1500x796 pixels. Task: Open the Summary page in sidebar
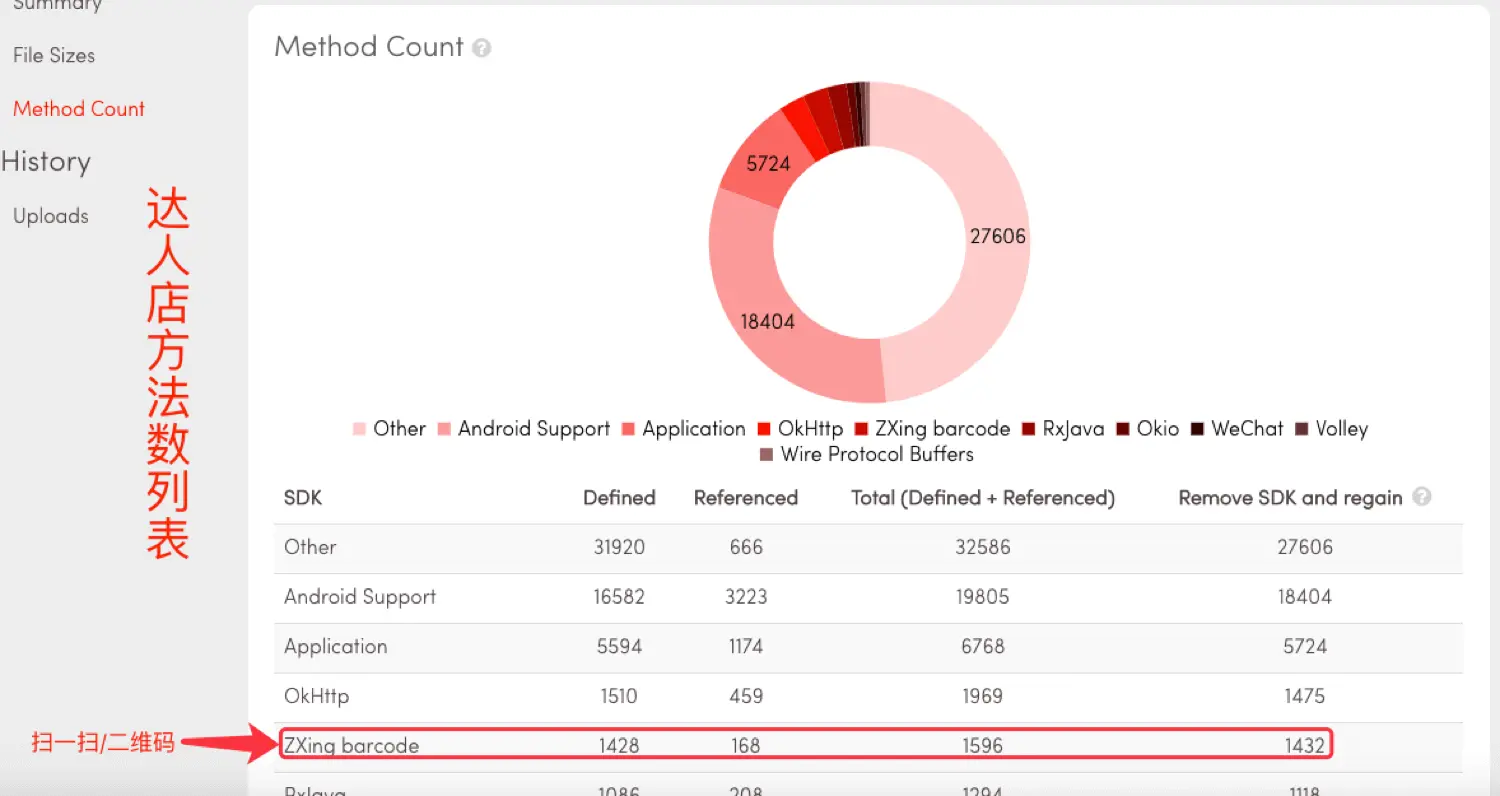[x=57, y=4]
